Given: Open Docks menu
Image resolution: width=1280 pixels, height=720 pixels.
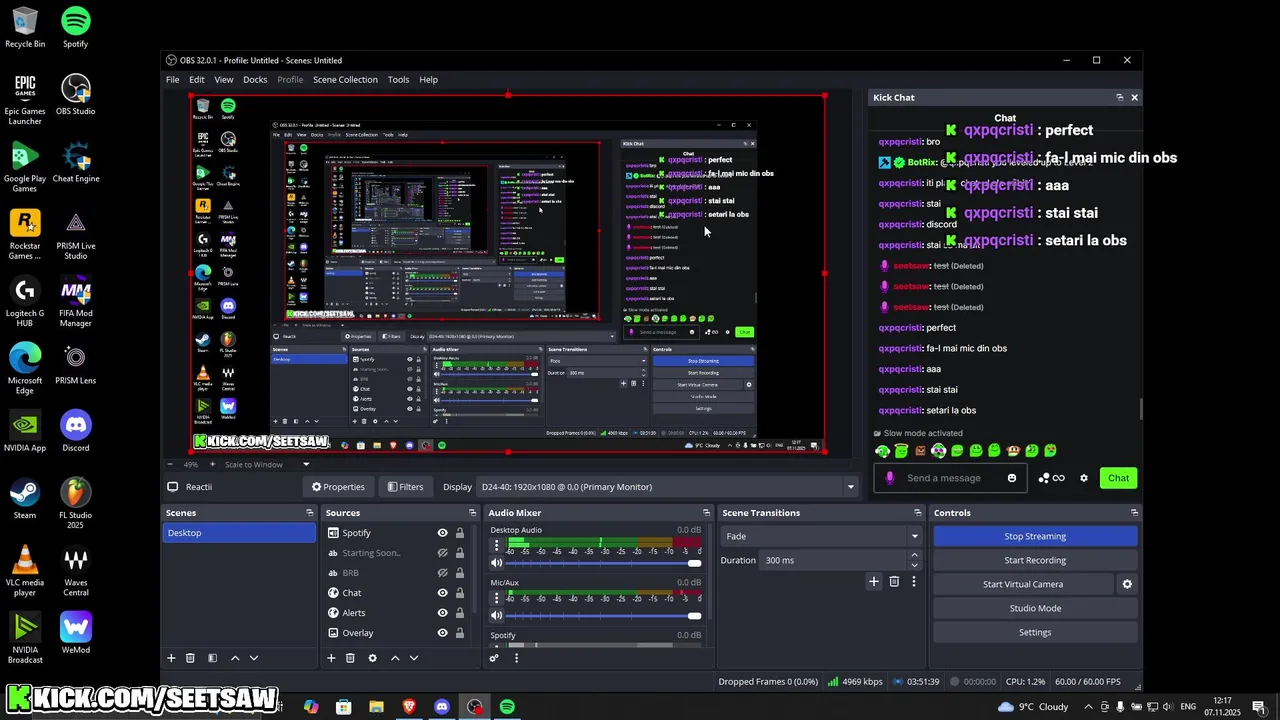Looking at the screenshot, I should point(255,80).
